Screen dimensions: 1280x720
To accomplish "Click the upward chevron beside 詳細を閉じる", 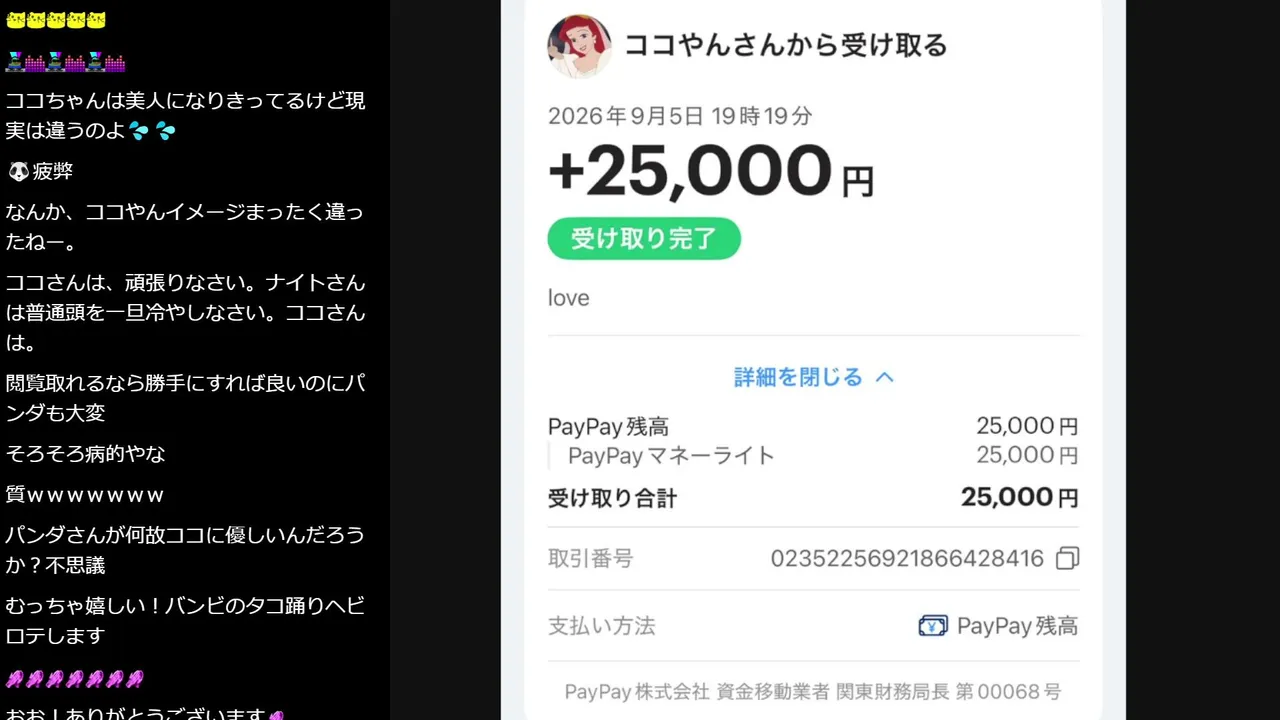I will pyautogui.click(x=884, y=377).
